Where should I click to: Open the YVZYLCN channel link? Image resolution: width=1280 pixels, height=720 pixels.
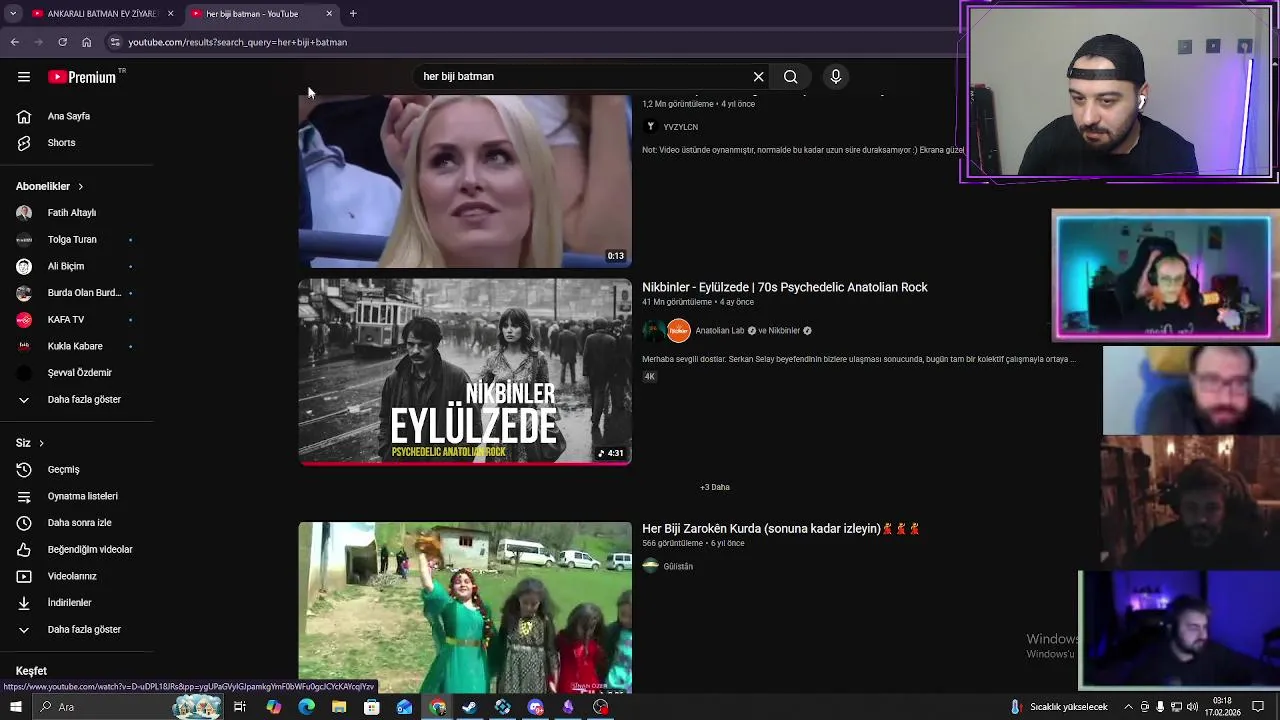click(x=680, y=127)
